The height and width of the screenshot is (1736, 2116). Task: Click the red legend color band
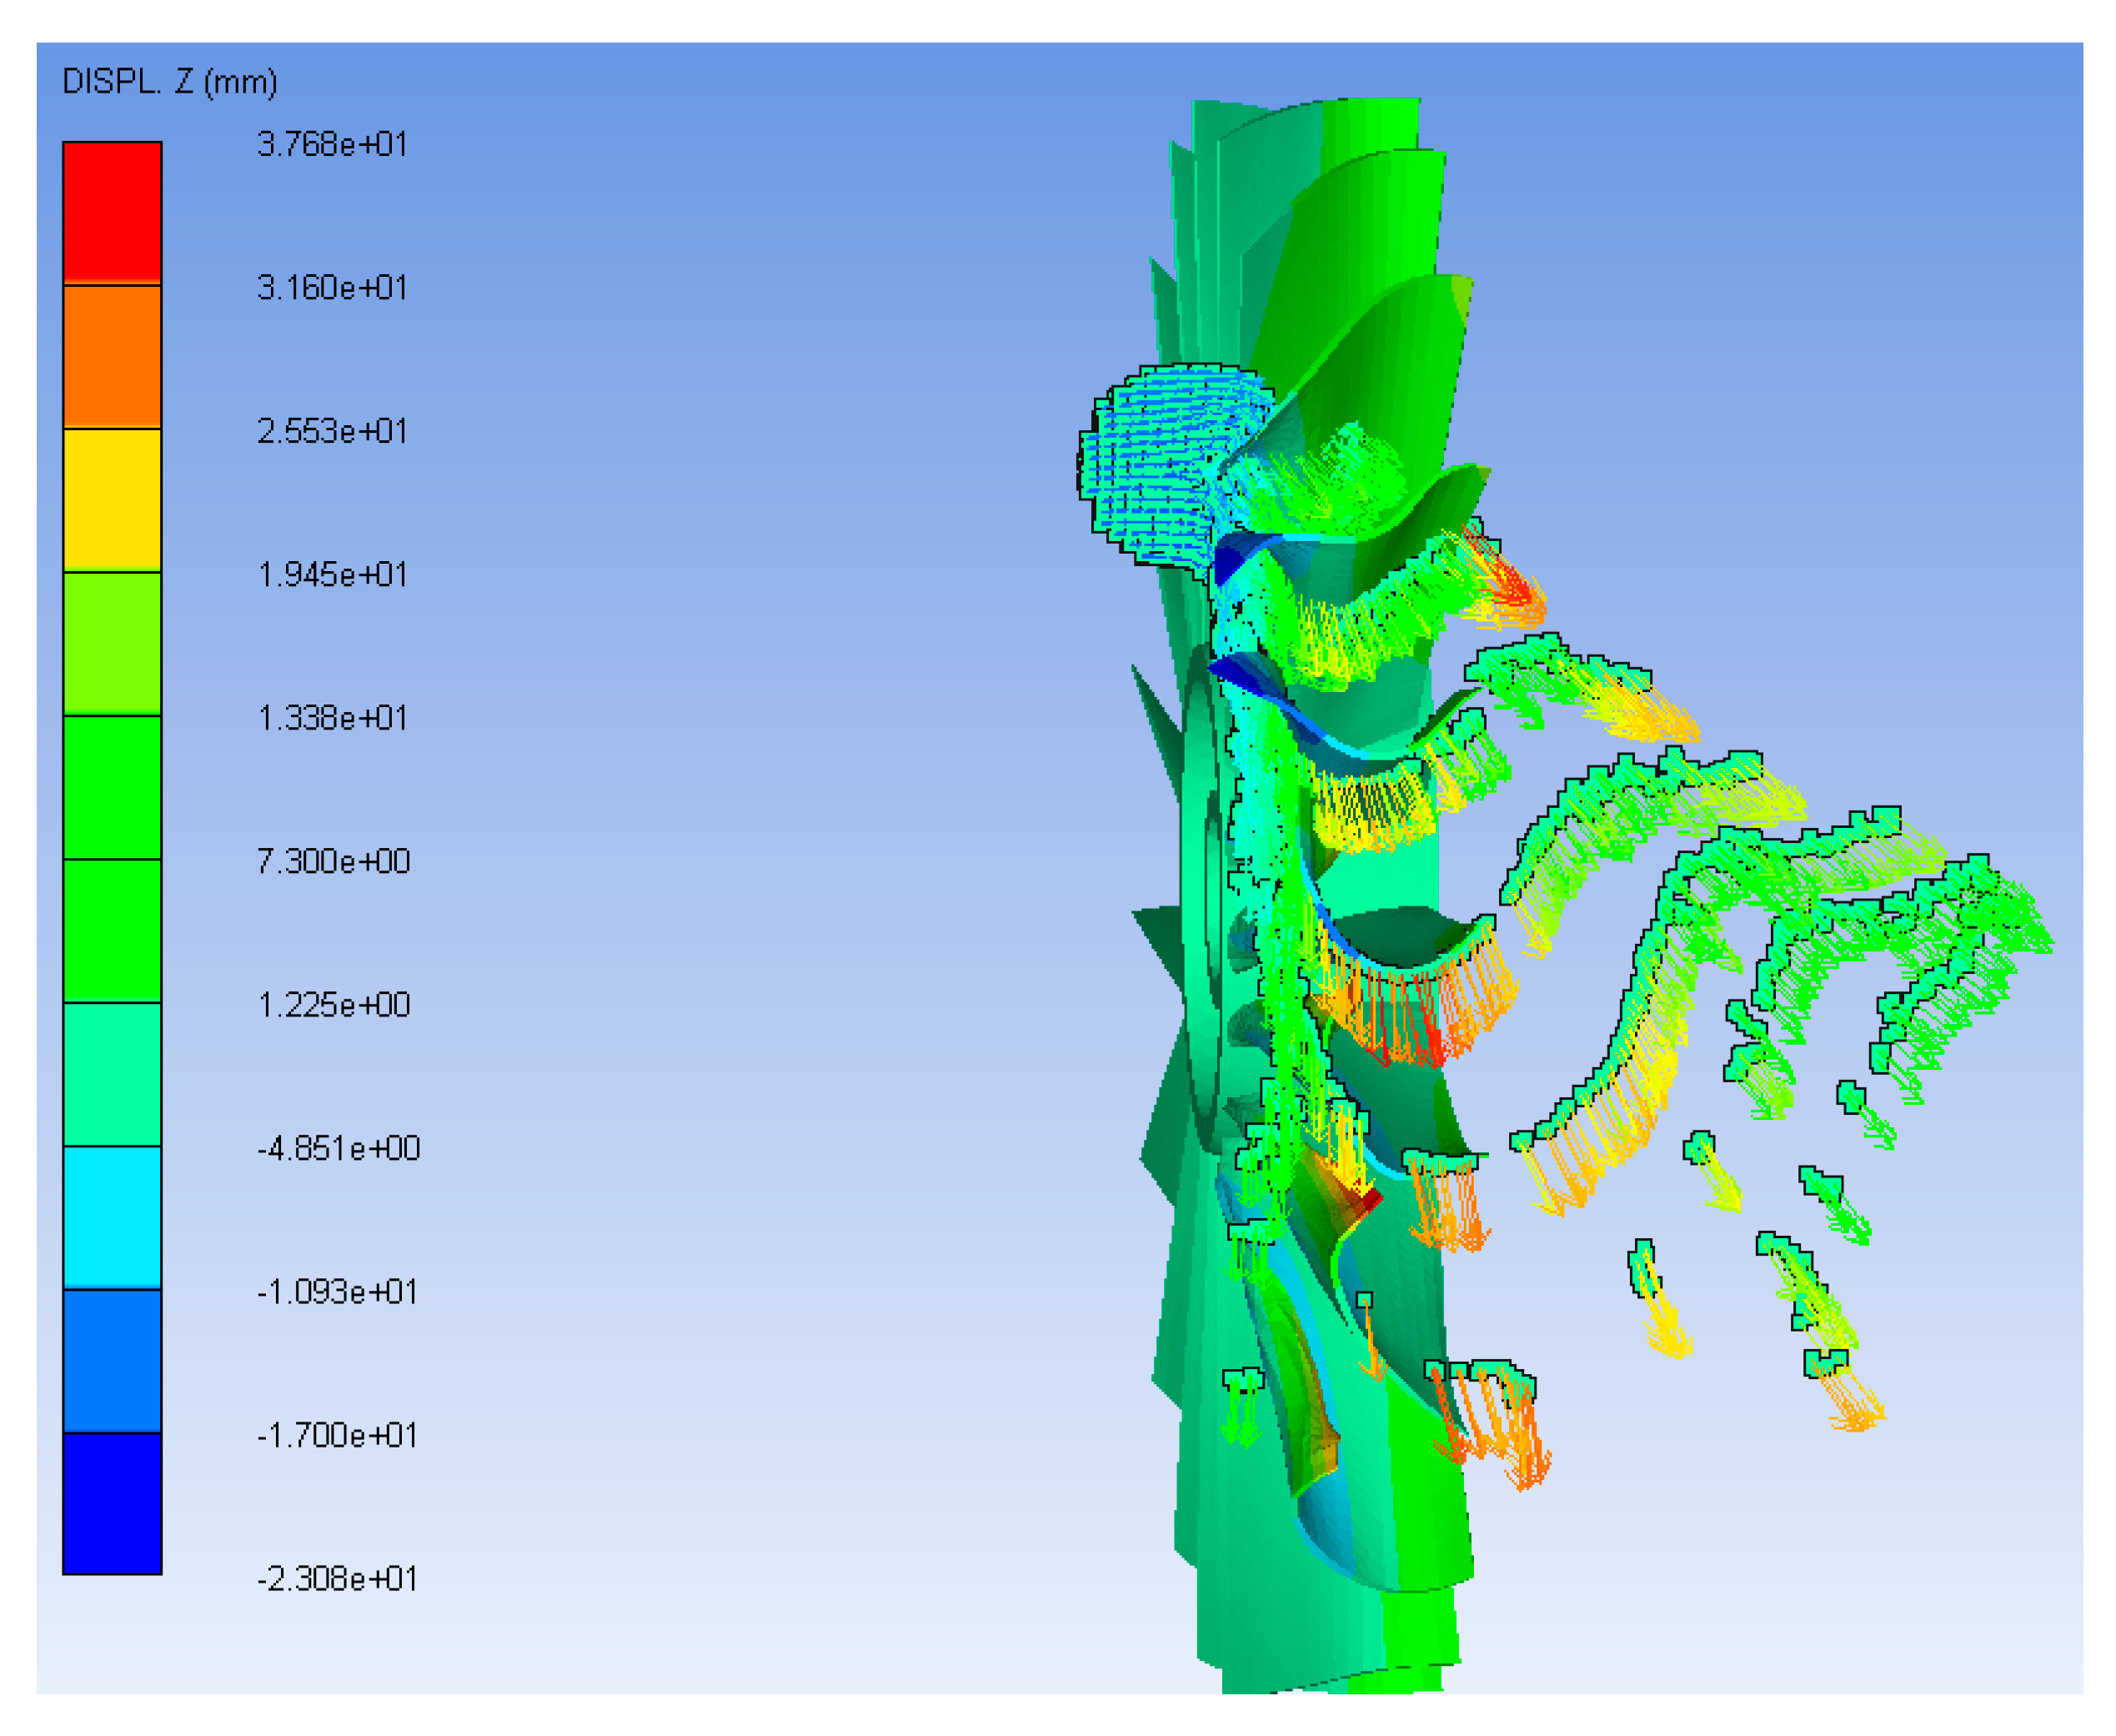112,213
